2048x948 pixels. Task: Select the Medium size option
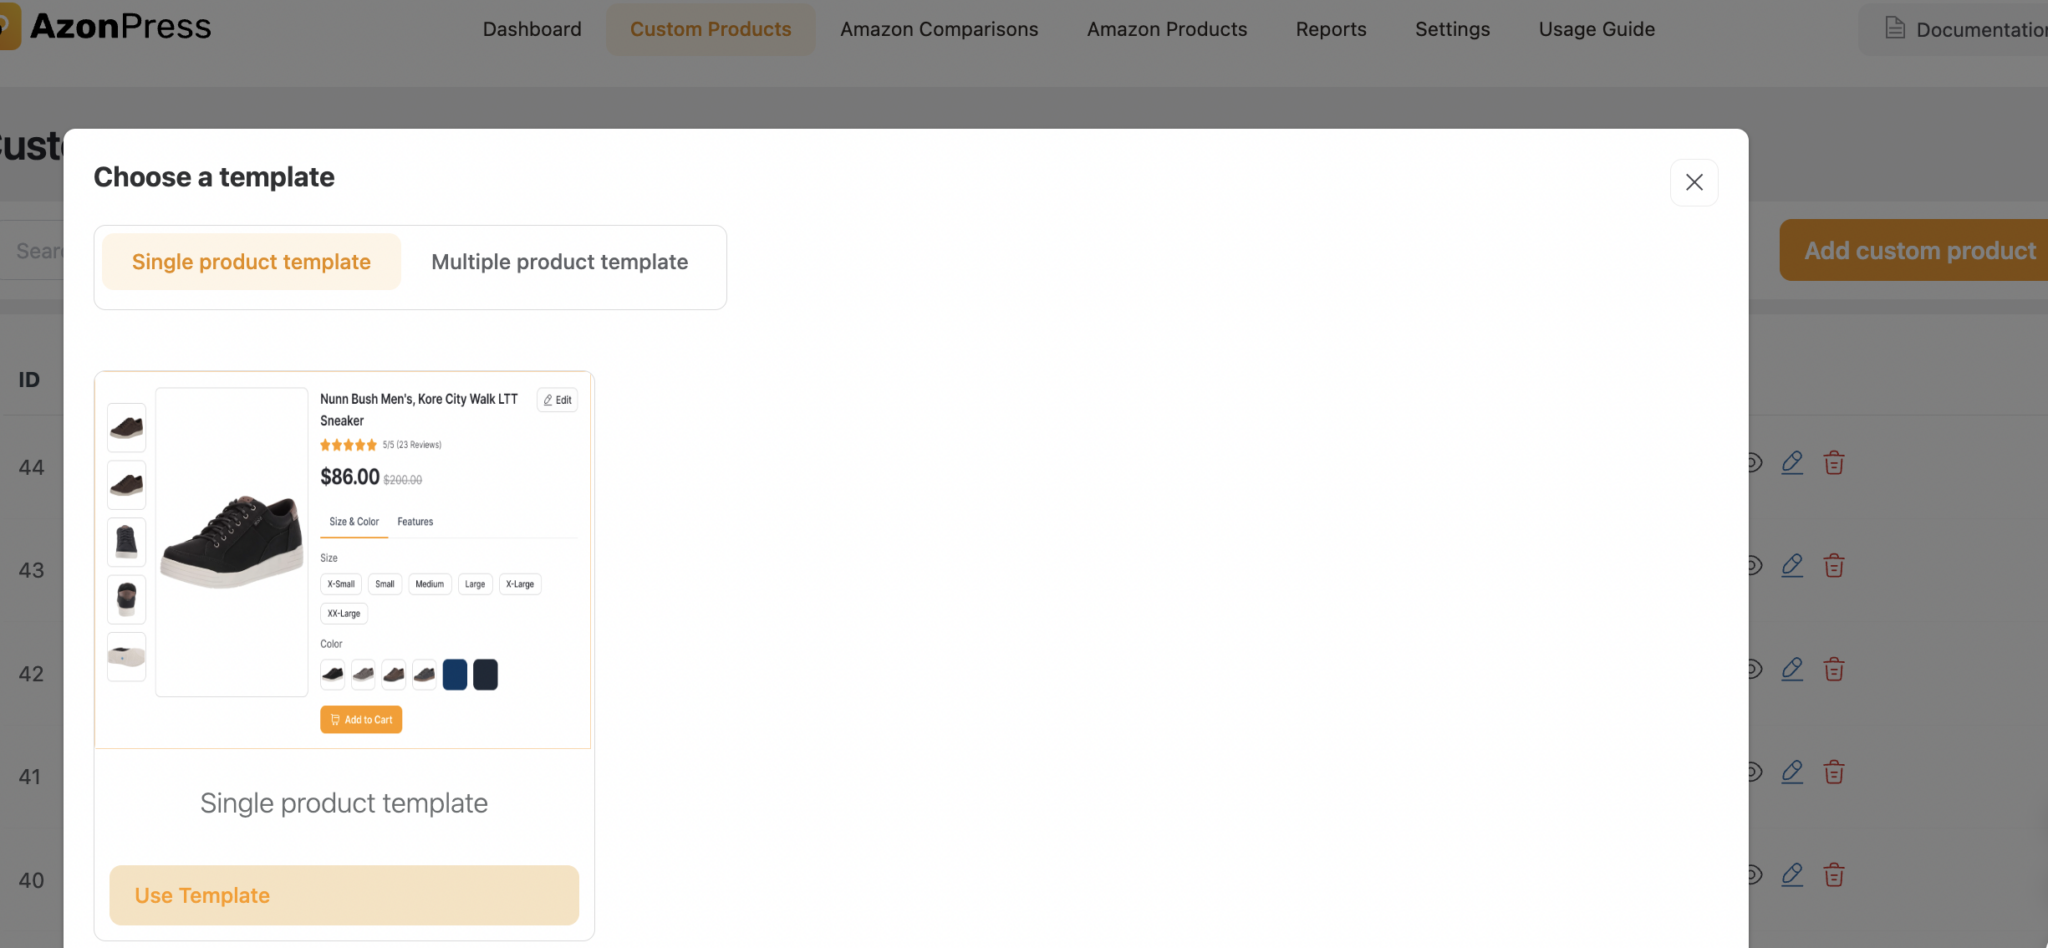(x=429, y=584)
